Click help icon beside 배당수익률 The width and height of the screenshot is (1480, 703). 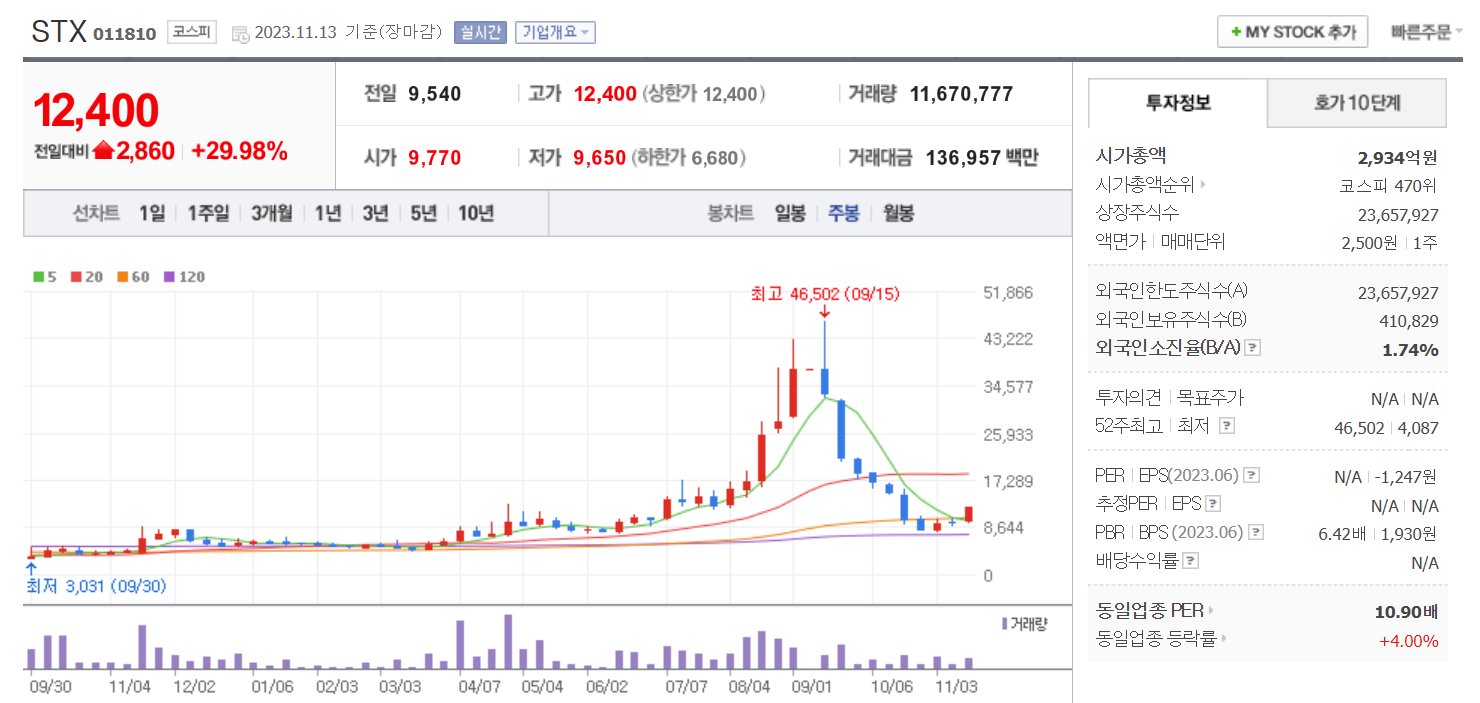[1191, 561]
